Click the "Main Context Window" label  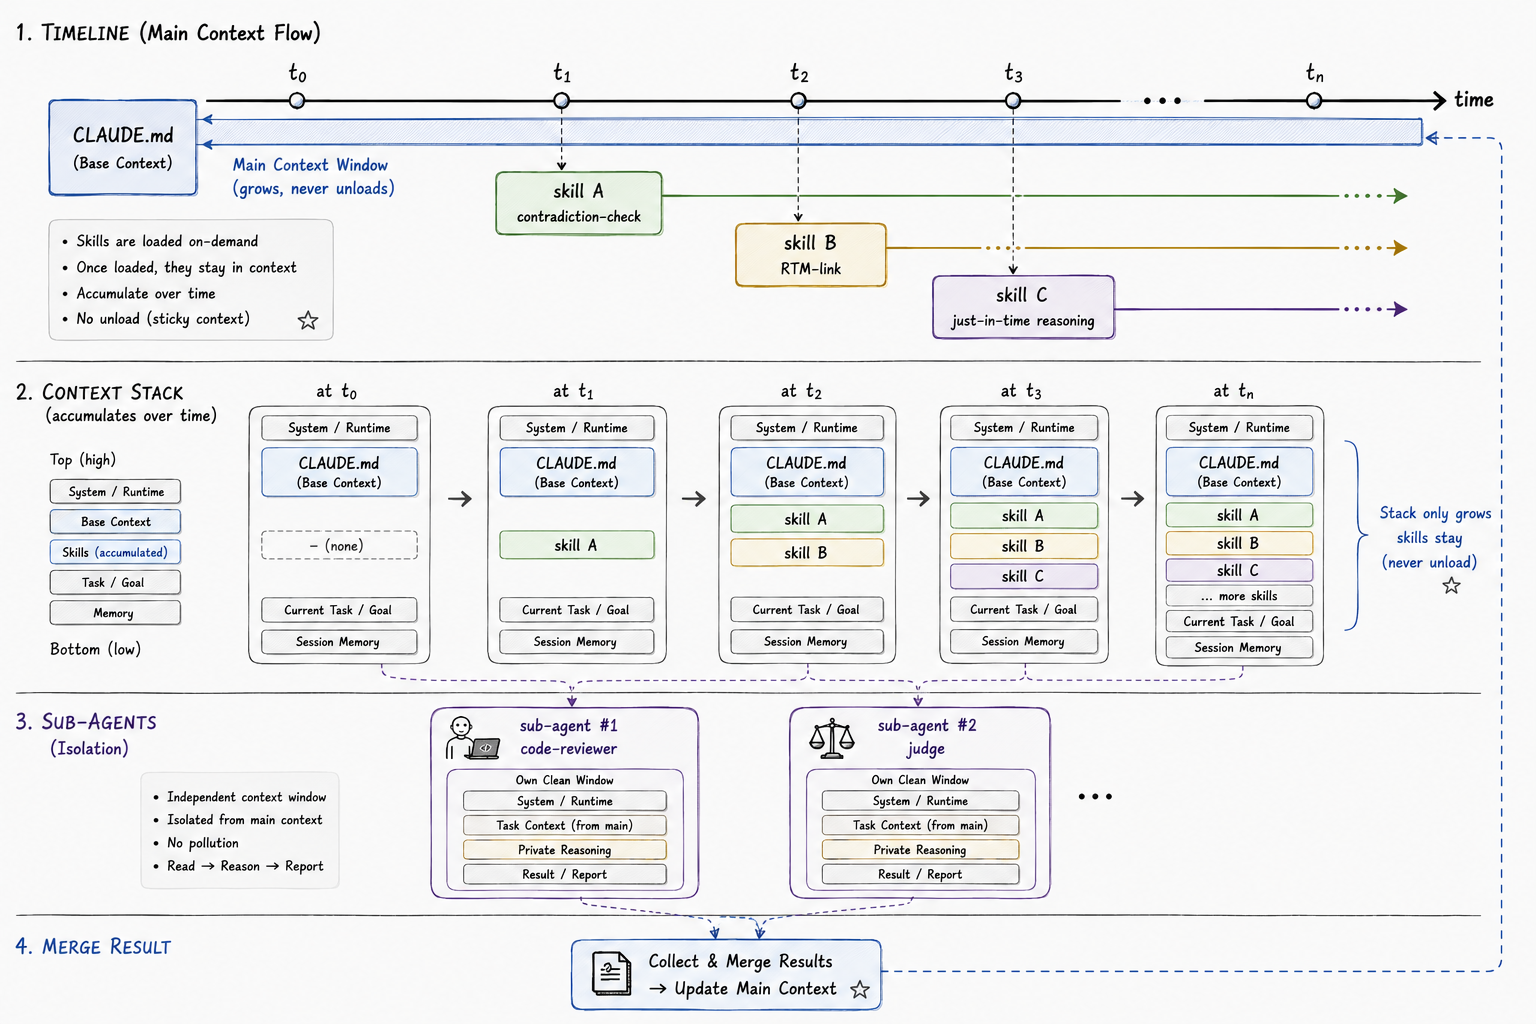310,165
